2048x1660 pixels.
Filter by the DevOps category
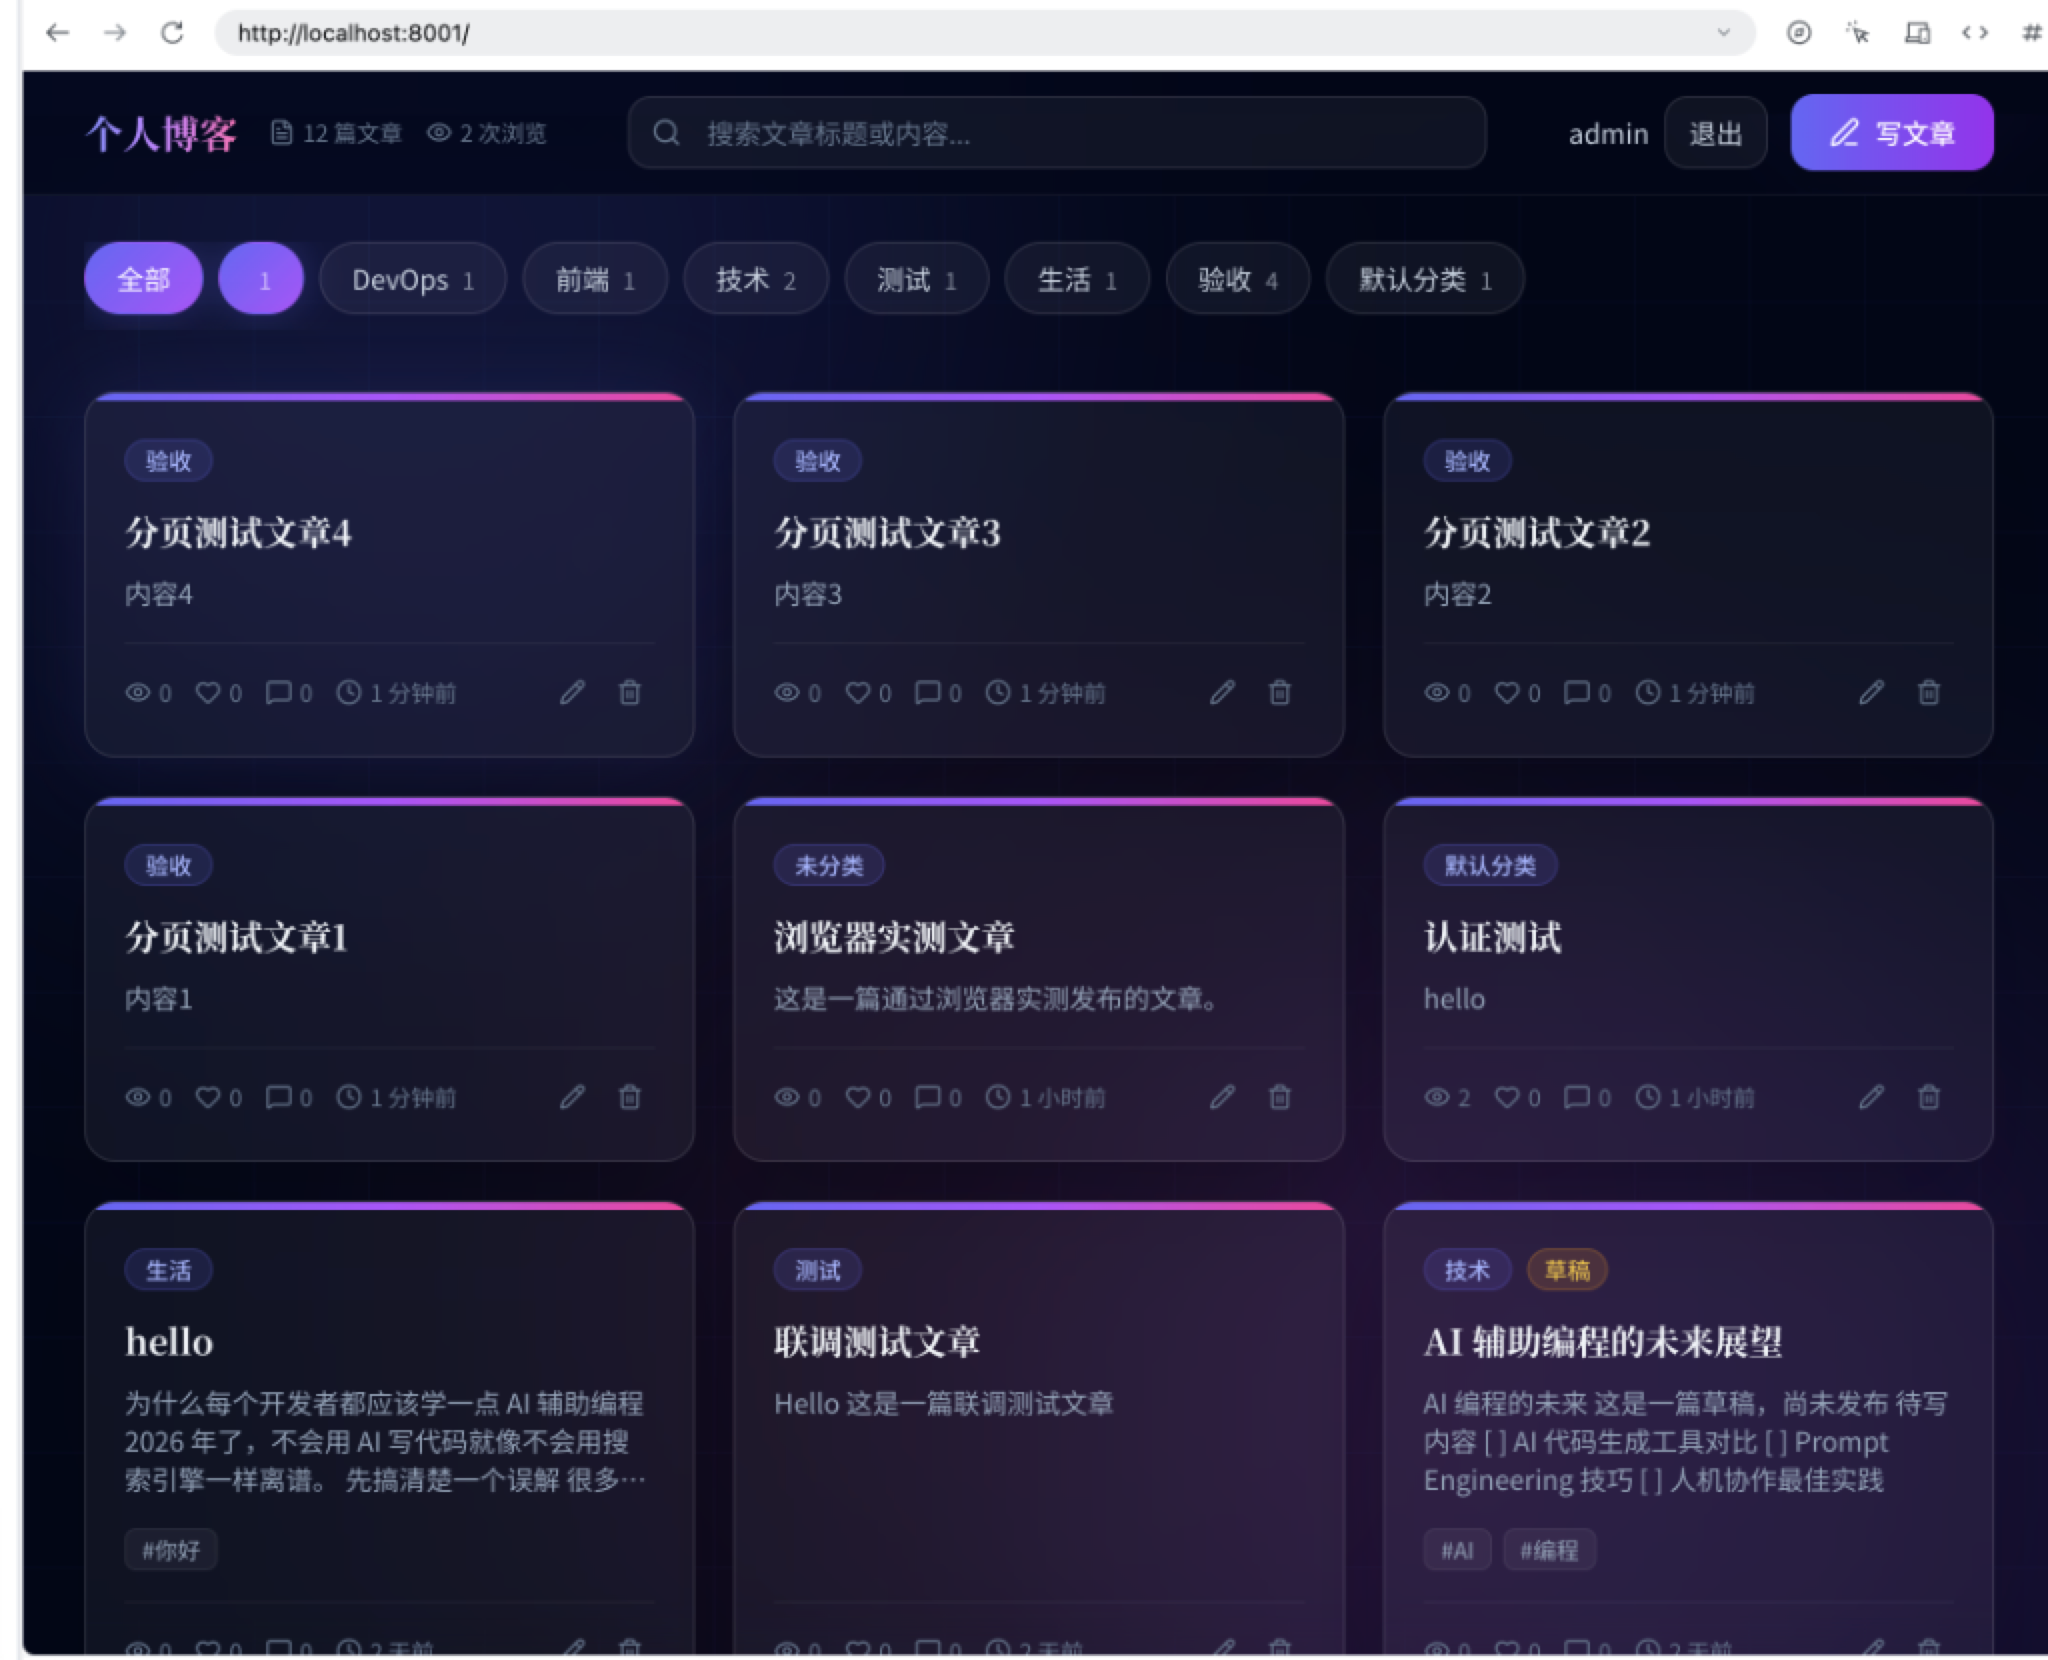coord(413,280)
